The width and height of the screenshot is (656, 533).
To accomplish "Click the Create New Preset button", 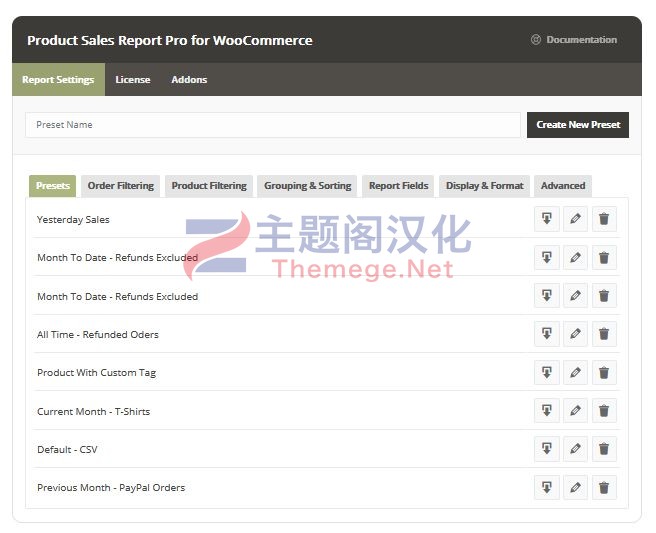I will (578, 125).
